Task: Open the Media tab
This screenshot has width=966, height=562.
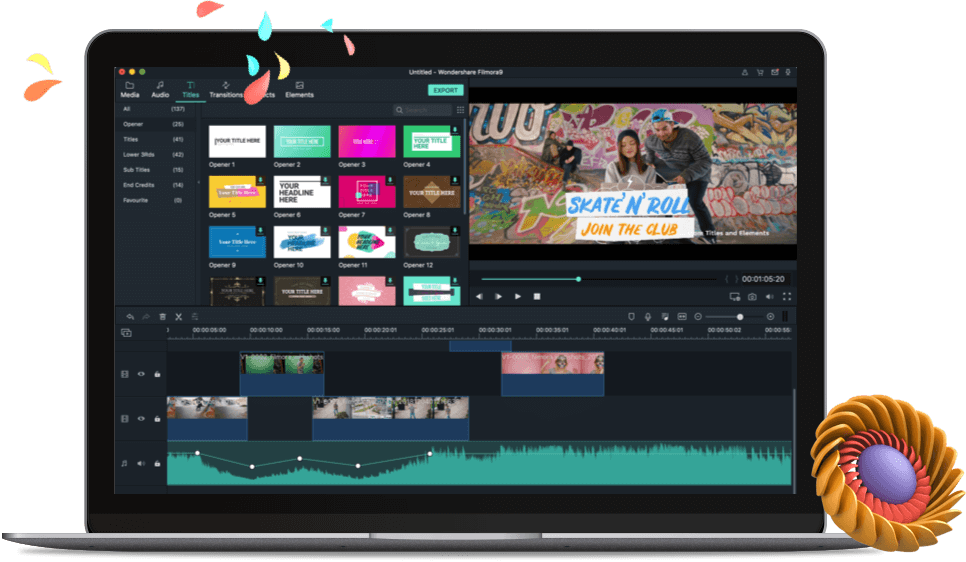Action: tap(129, 90)
